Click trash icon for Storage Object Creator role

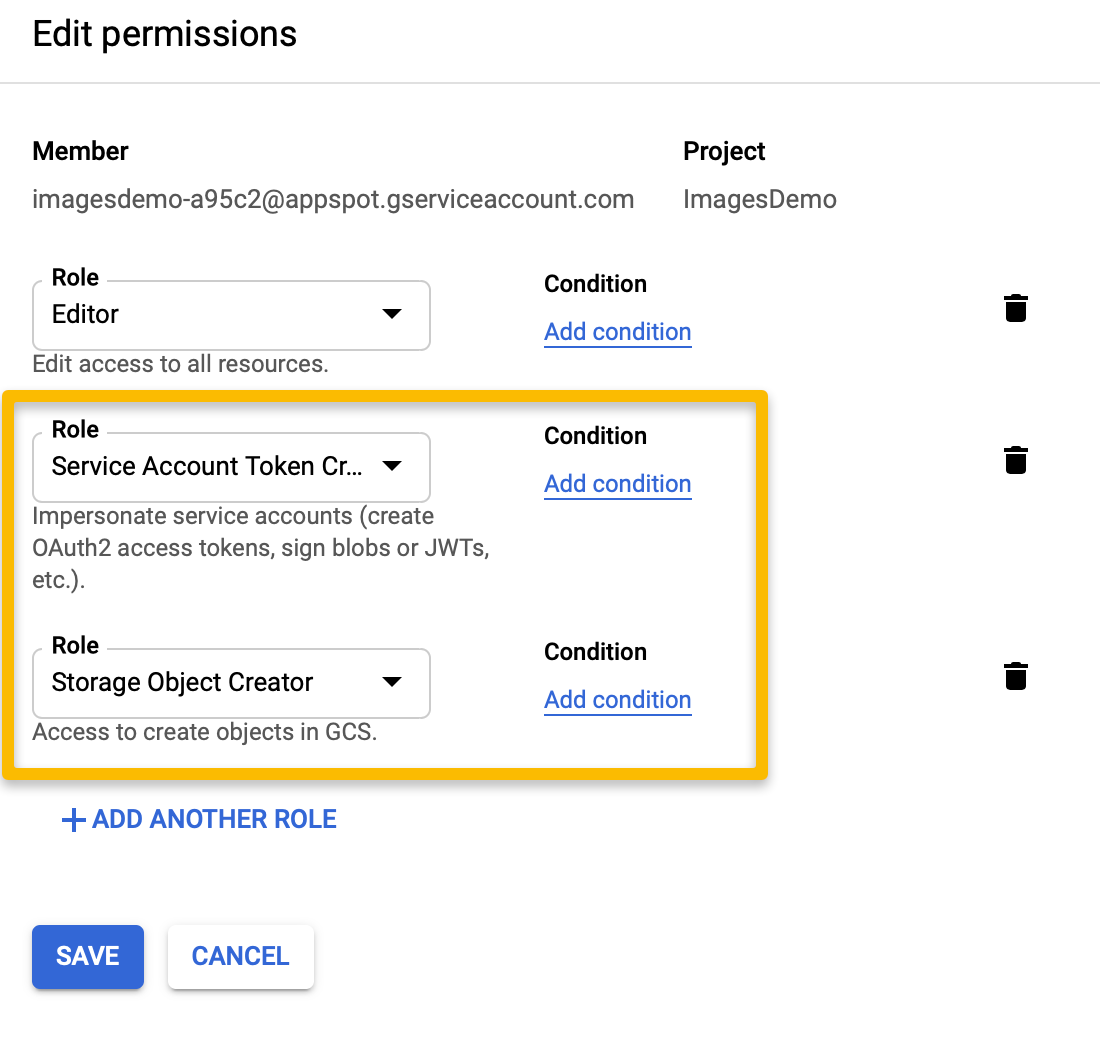tap(1015, 676)
